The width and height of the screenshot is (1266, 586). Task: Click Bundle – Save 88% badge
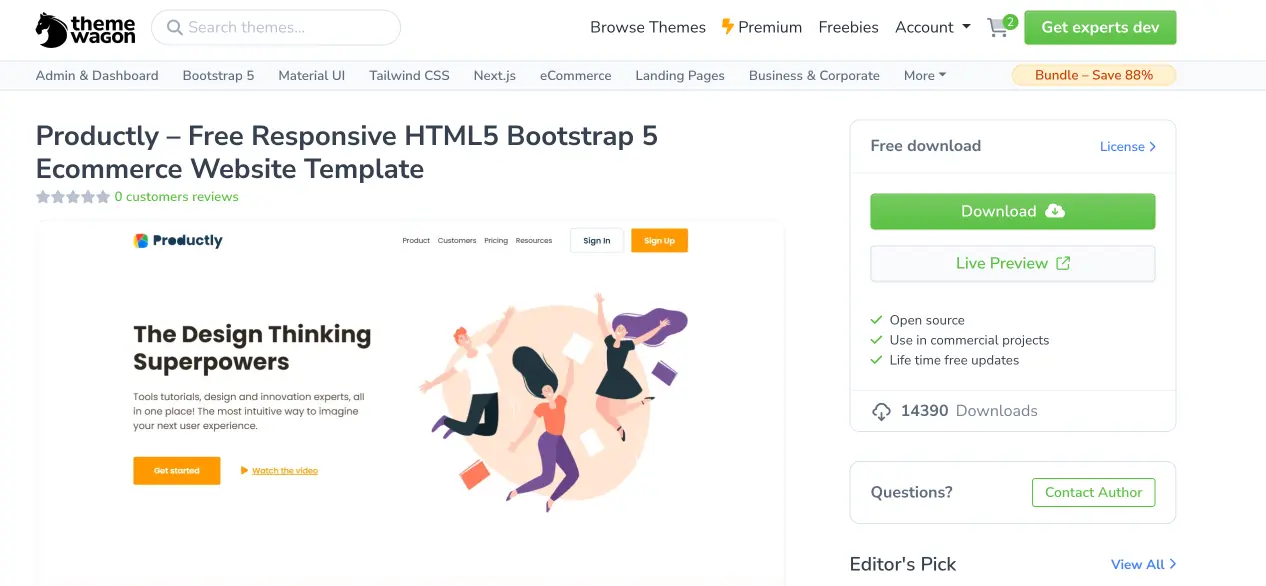[x=1094, y=75]
